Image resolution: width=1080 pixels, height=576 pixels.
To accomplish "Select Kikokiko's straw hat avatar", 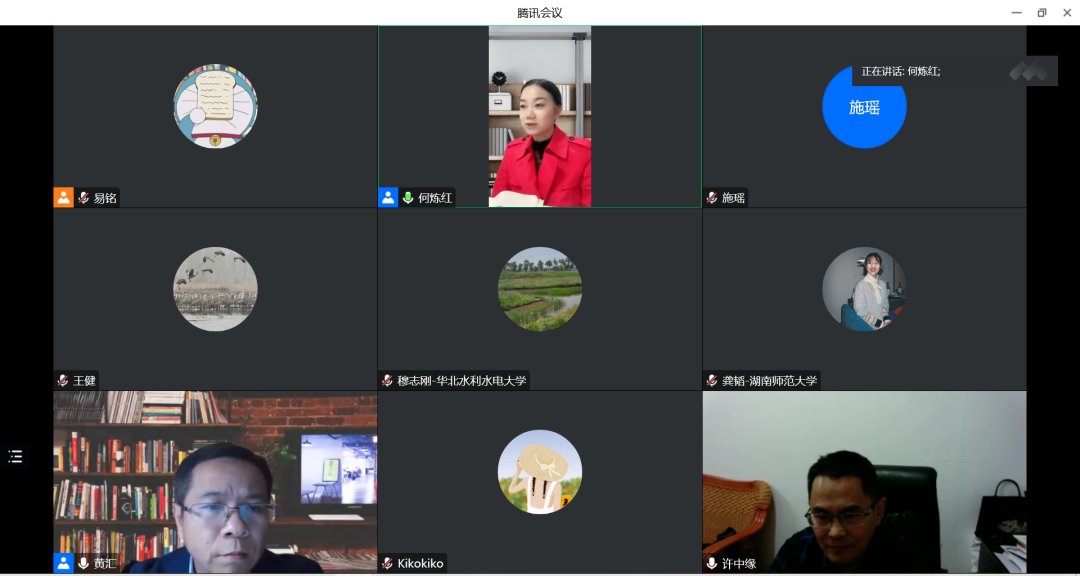I will pyautogui.click(x=539, y=472).
